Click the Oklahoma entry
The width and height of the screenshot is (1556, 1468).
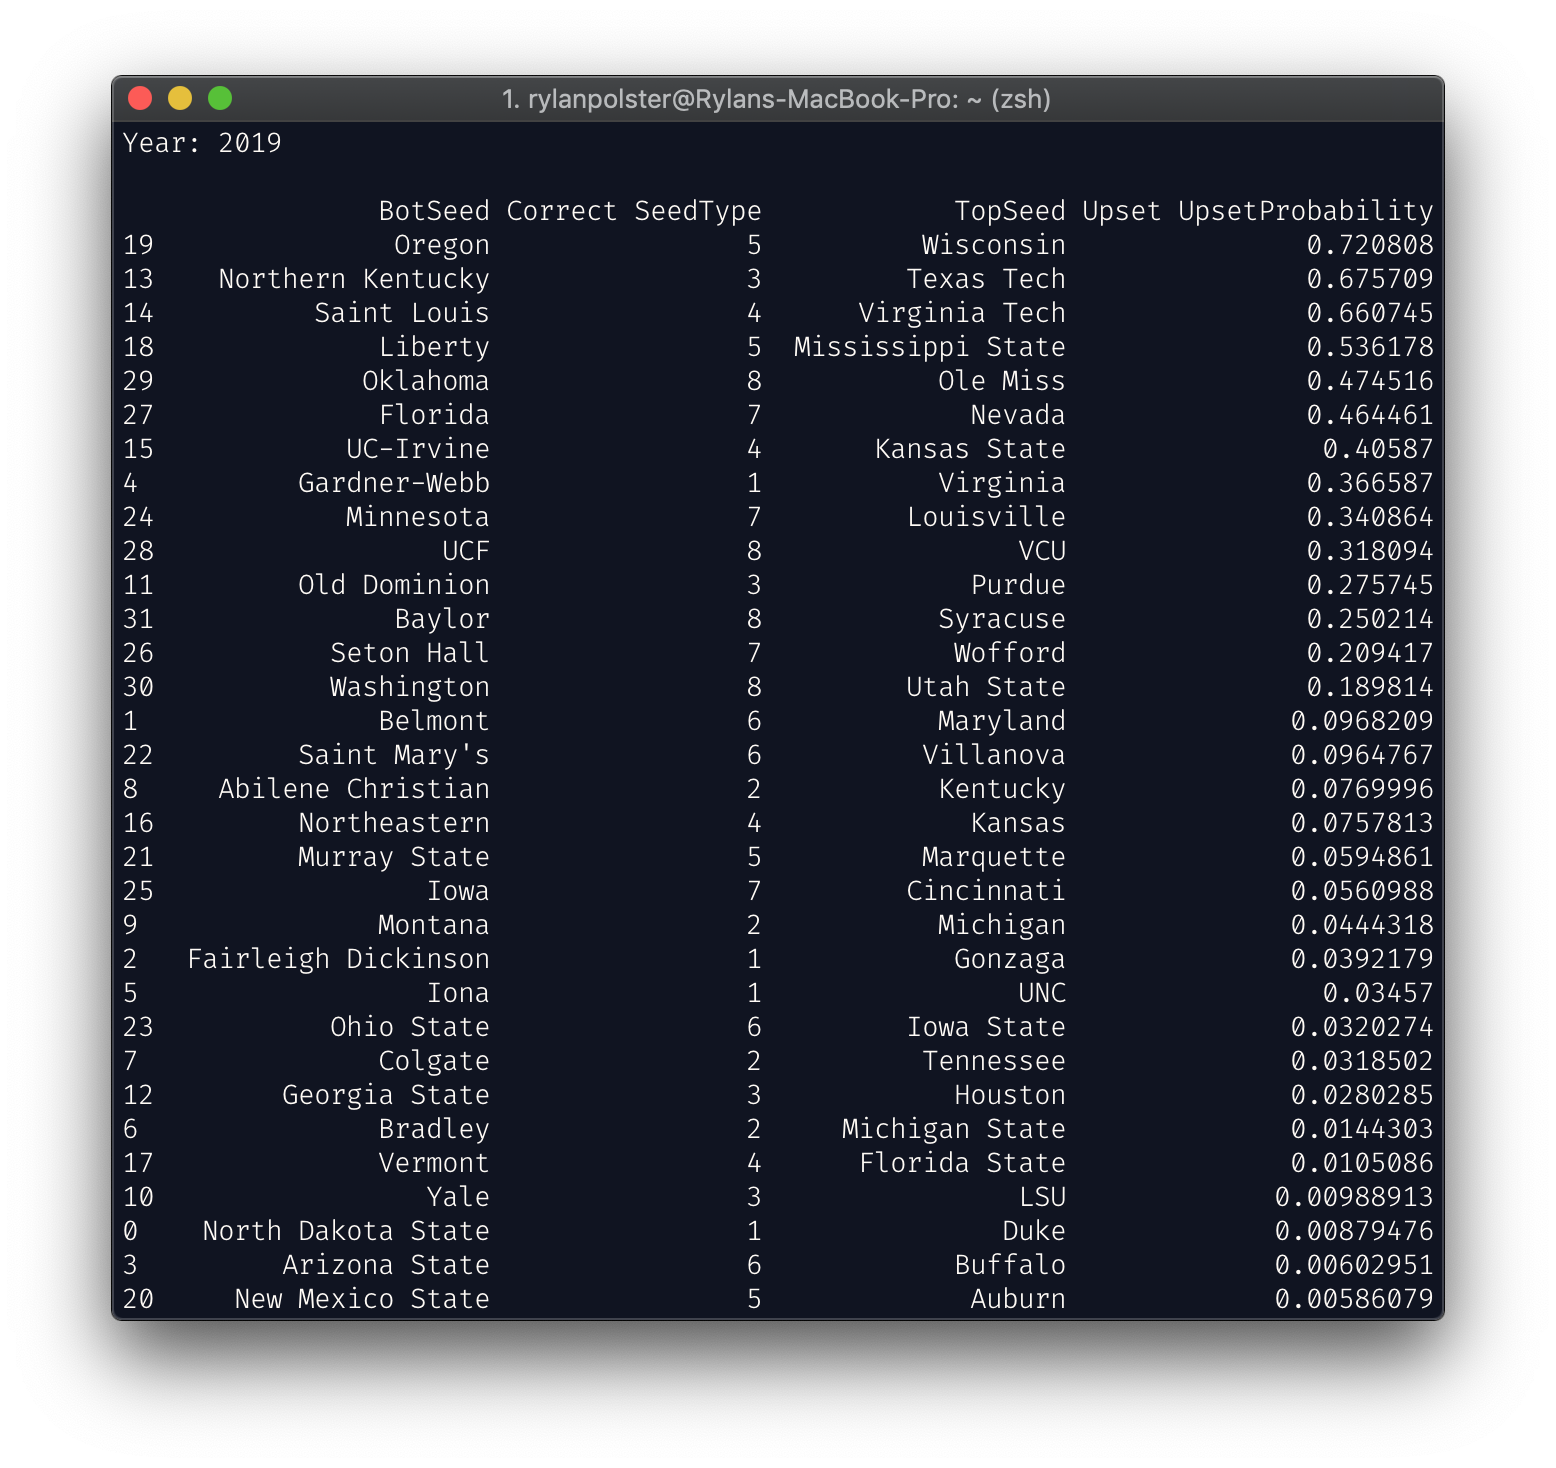(x=426, y=381)
